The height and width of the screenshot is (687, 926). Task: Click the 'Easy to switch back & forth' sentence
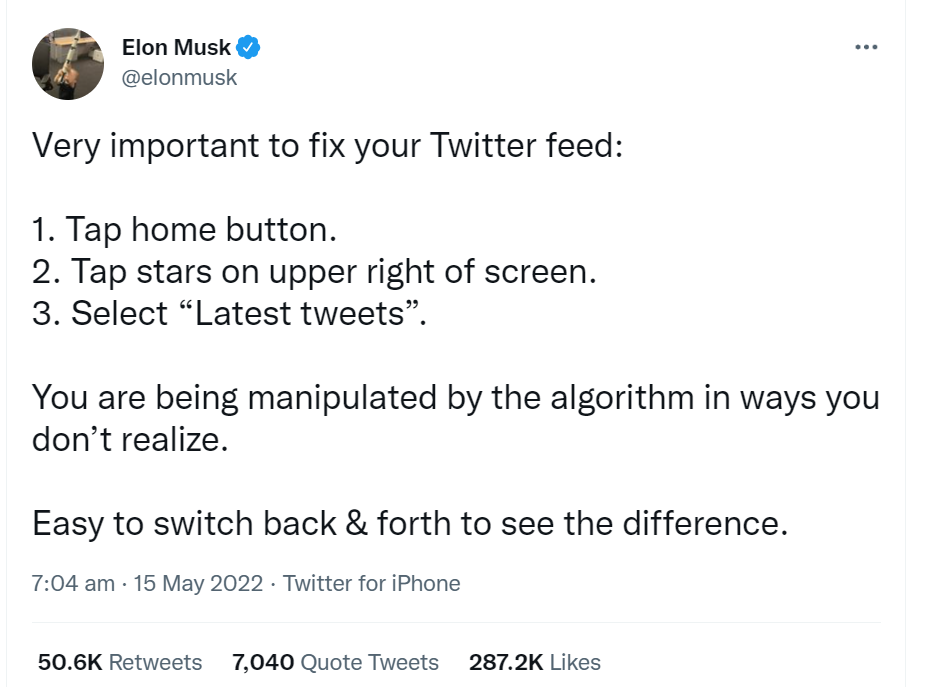coord(410,524)
